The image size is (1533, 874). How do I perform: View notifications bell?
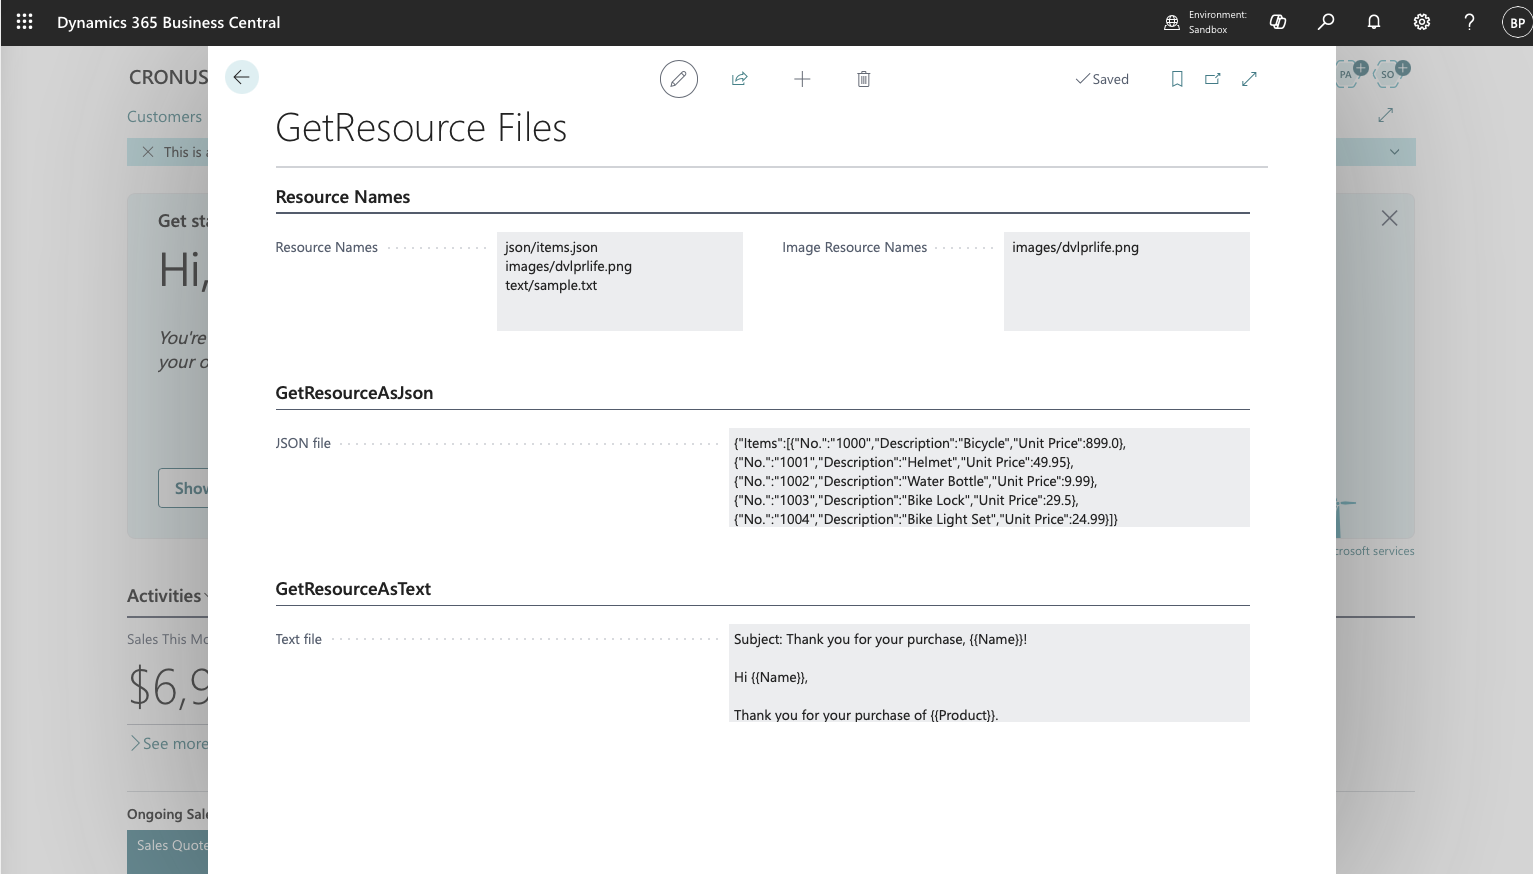click(x=1374, y=22)
